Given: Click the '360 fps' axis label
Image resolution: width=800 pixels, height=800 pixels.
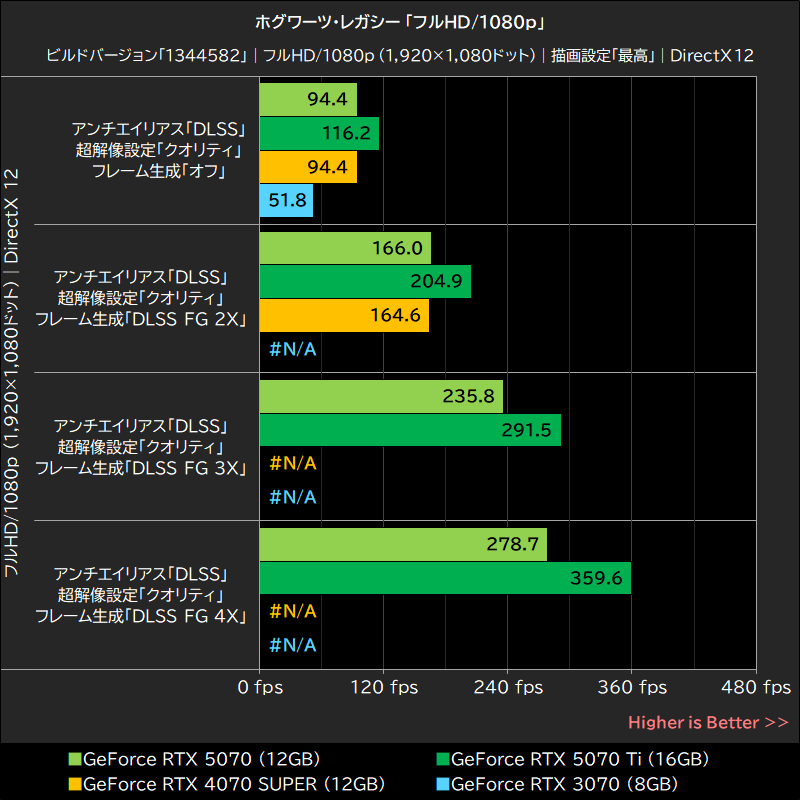Looking at the screenshot, I should (632, 687).
